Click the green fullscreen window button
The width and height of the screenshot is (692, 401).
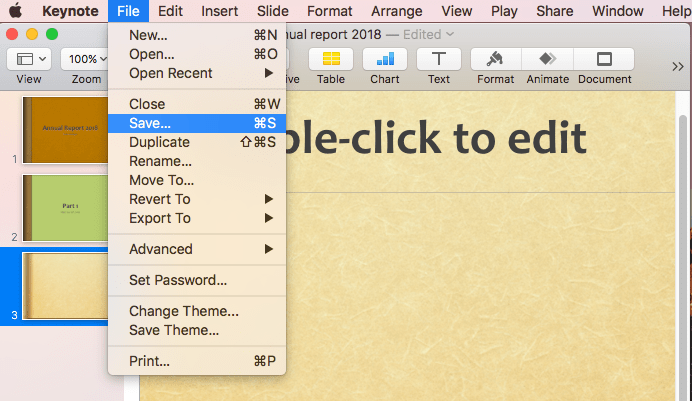(52, 34)
